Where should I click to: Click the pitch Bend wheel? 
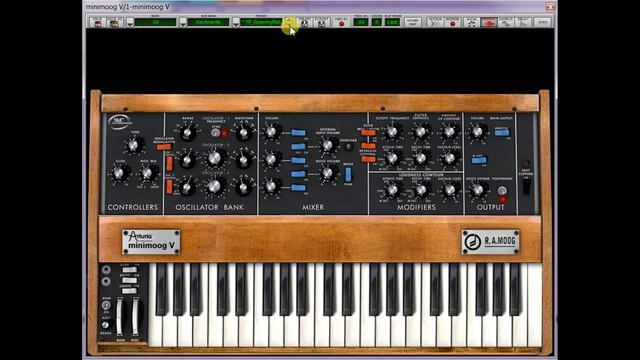[x=120, y=316]
